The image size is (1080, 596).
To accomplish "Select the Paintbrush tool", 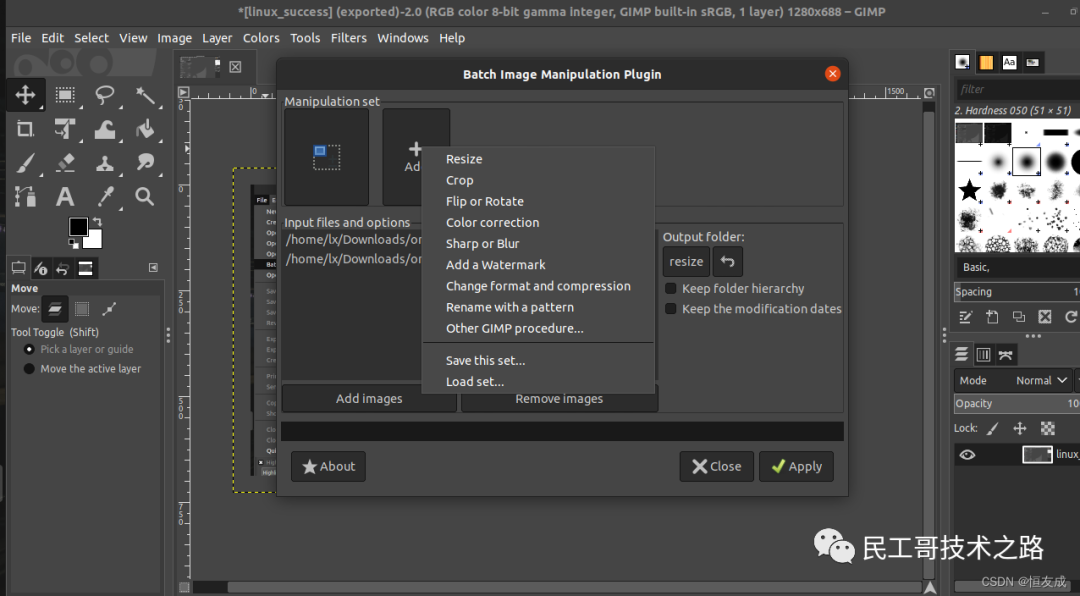I will tap(25, 163).
